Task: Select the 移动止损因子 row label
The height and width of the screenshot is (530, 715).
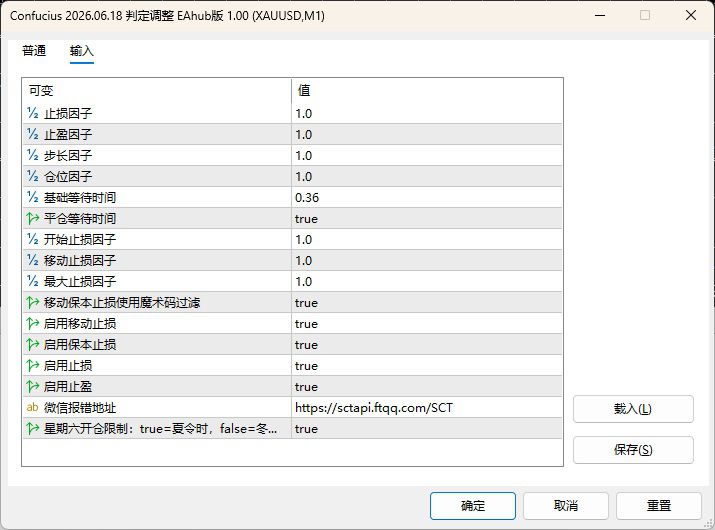Action: (80, 260)
